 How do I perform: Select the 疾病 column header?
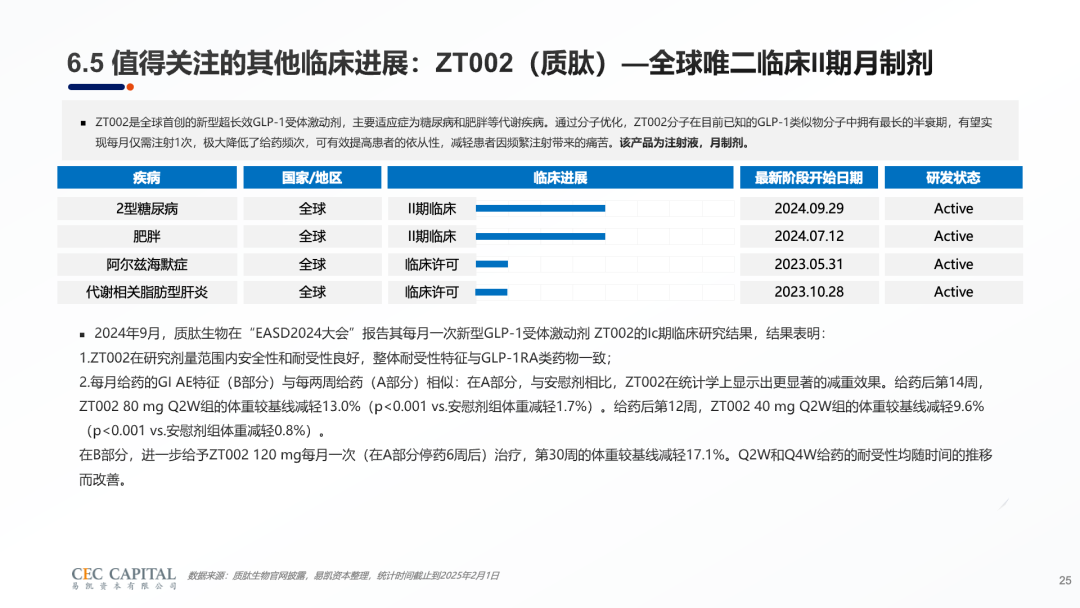[147, 178]
